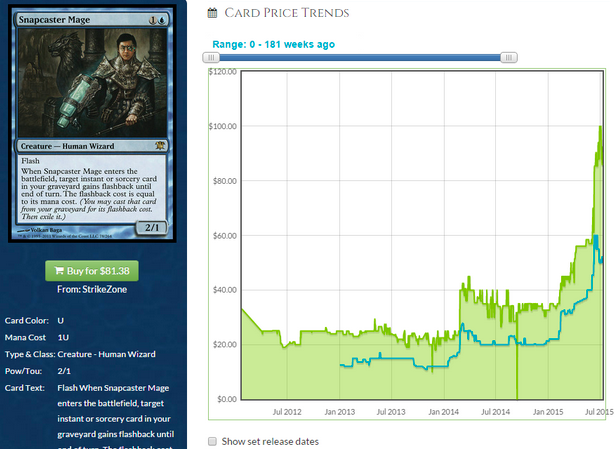Enable Show set release dates checkbox
615x458 pixels.
(x=212, y=442)
